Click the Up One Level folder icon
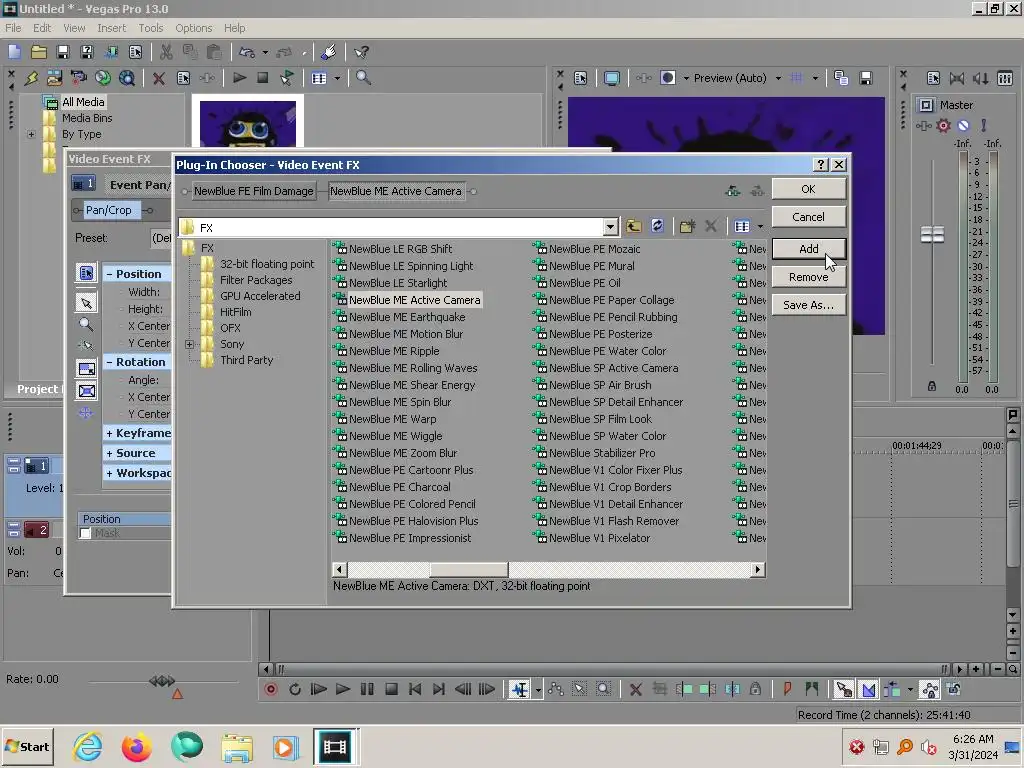 [633, 226]
